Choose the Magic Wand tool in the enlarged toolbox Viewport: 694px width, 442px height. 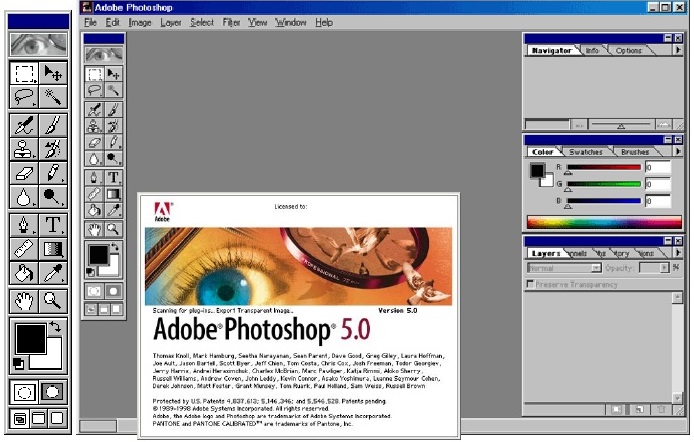pyautogui.click(x=53, y=96)
